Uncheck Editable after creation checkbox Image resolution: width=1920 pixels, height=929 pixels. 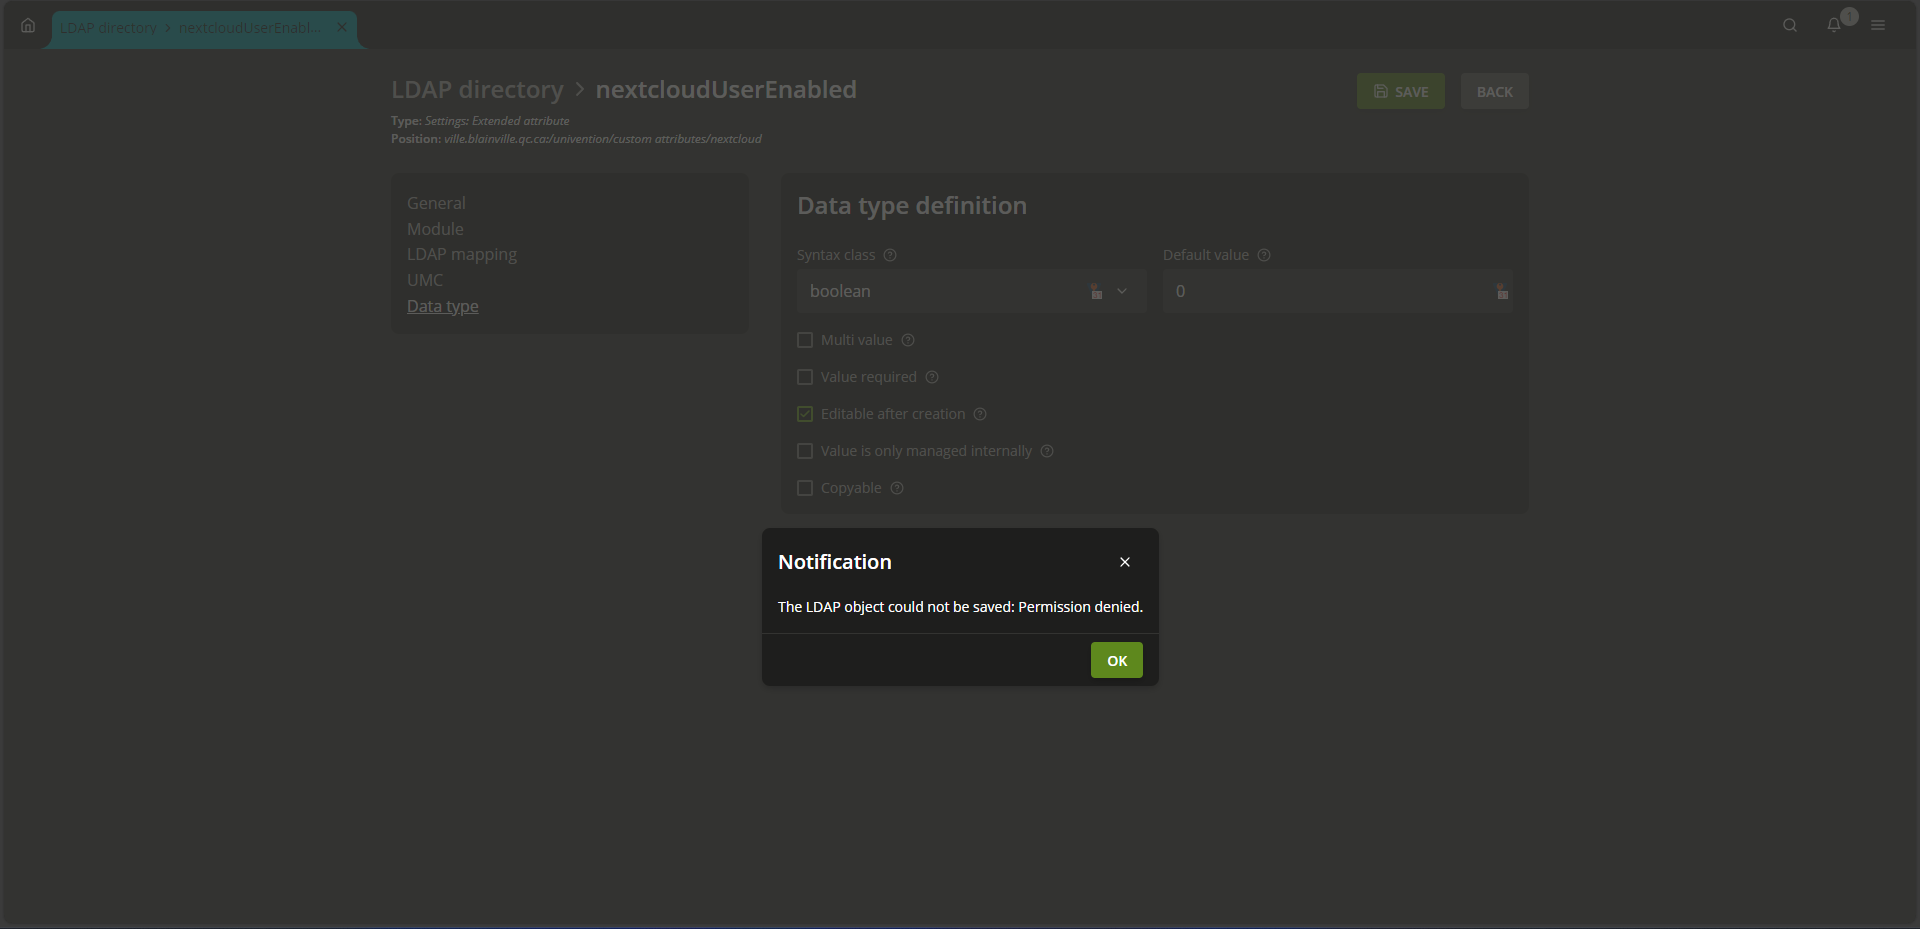pyautogui.click(x=805, y=414)
